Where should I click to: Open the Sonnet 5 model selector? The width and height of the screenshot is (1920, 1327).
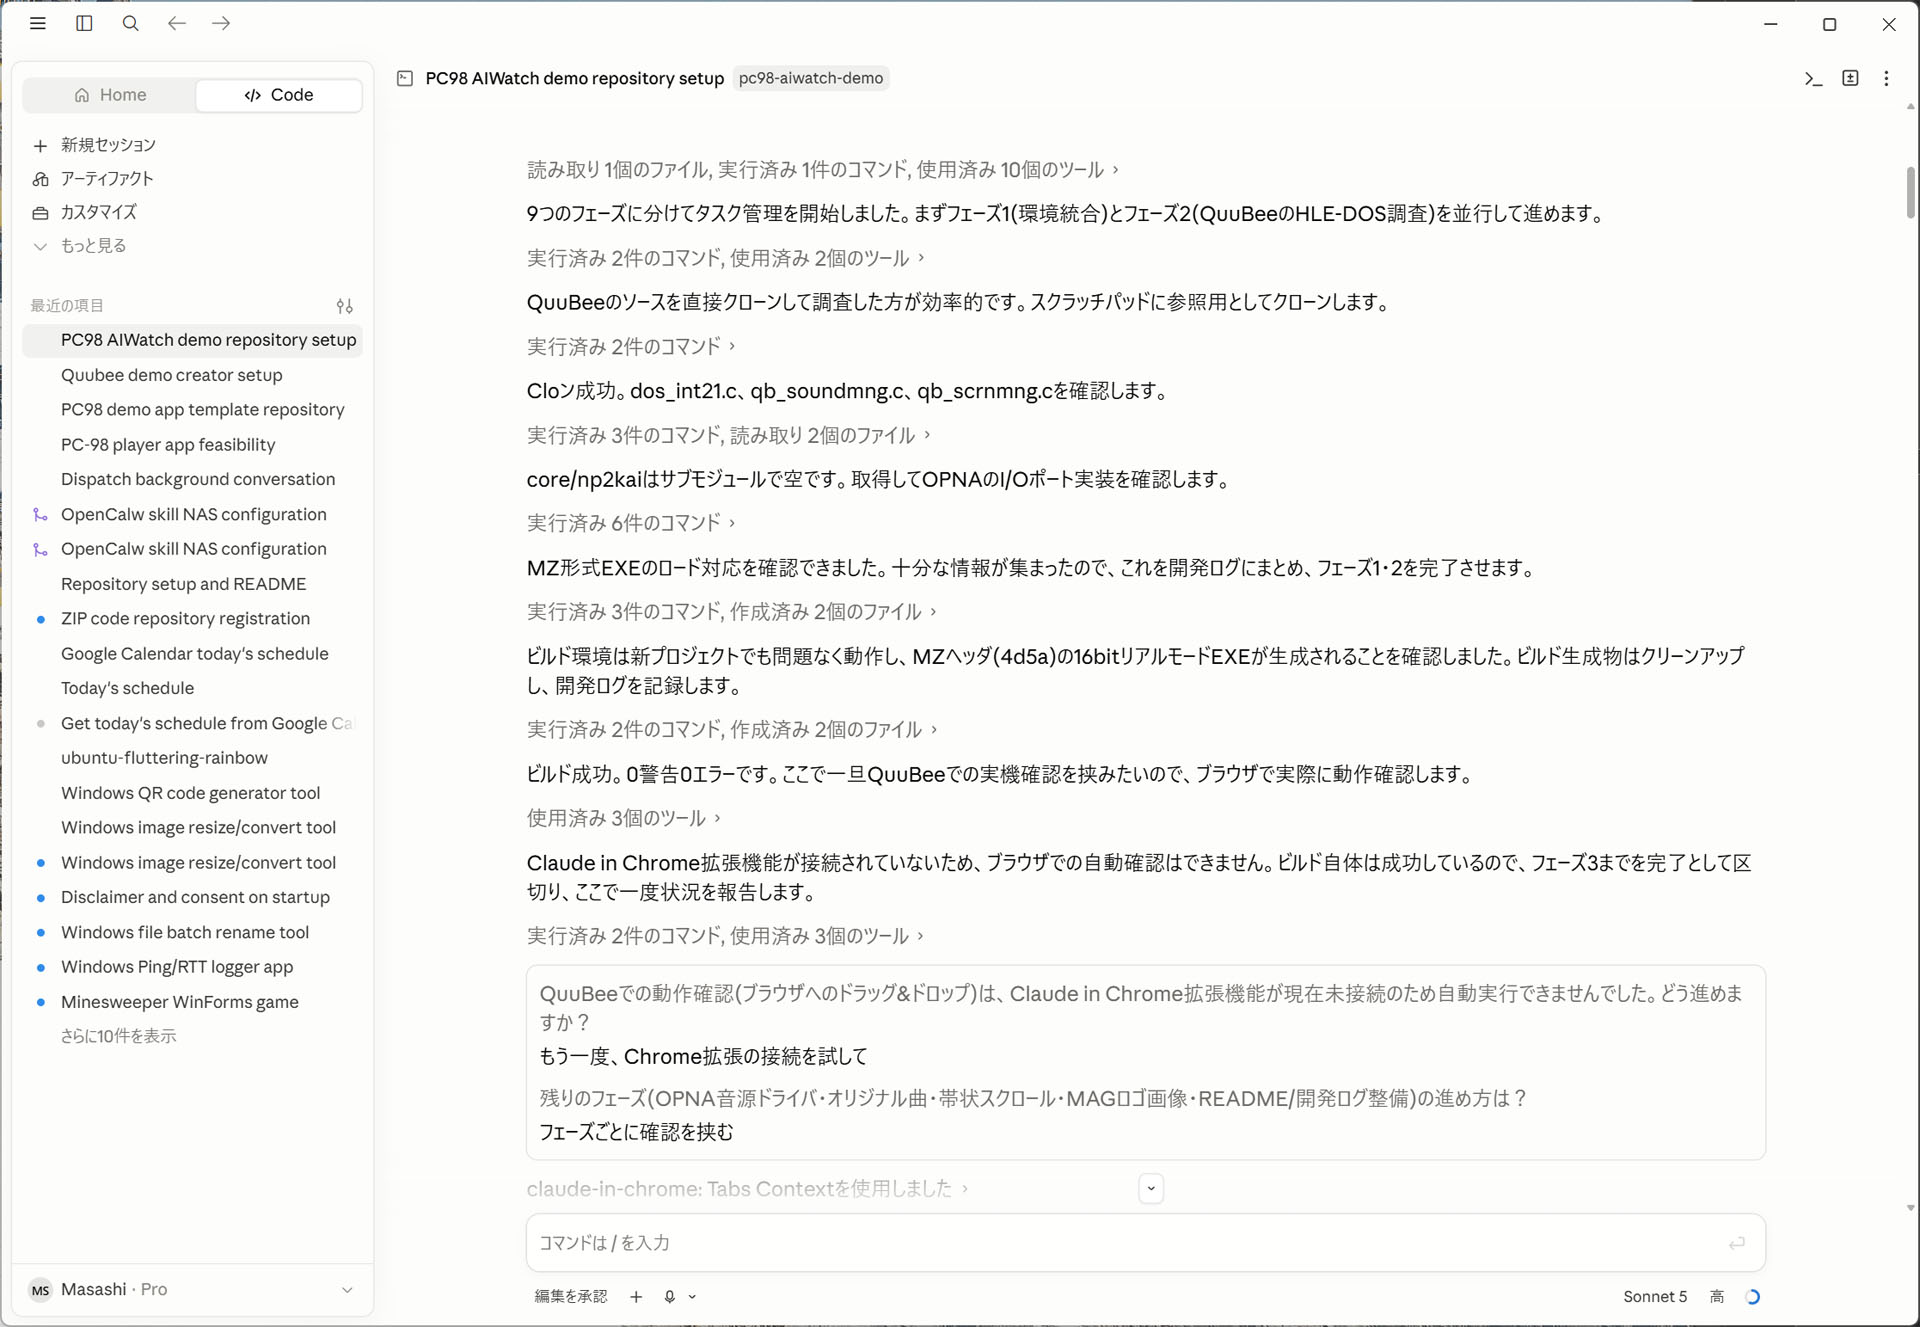tap(1654, 1296)
